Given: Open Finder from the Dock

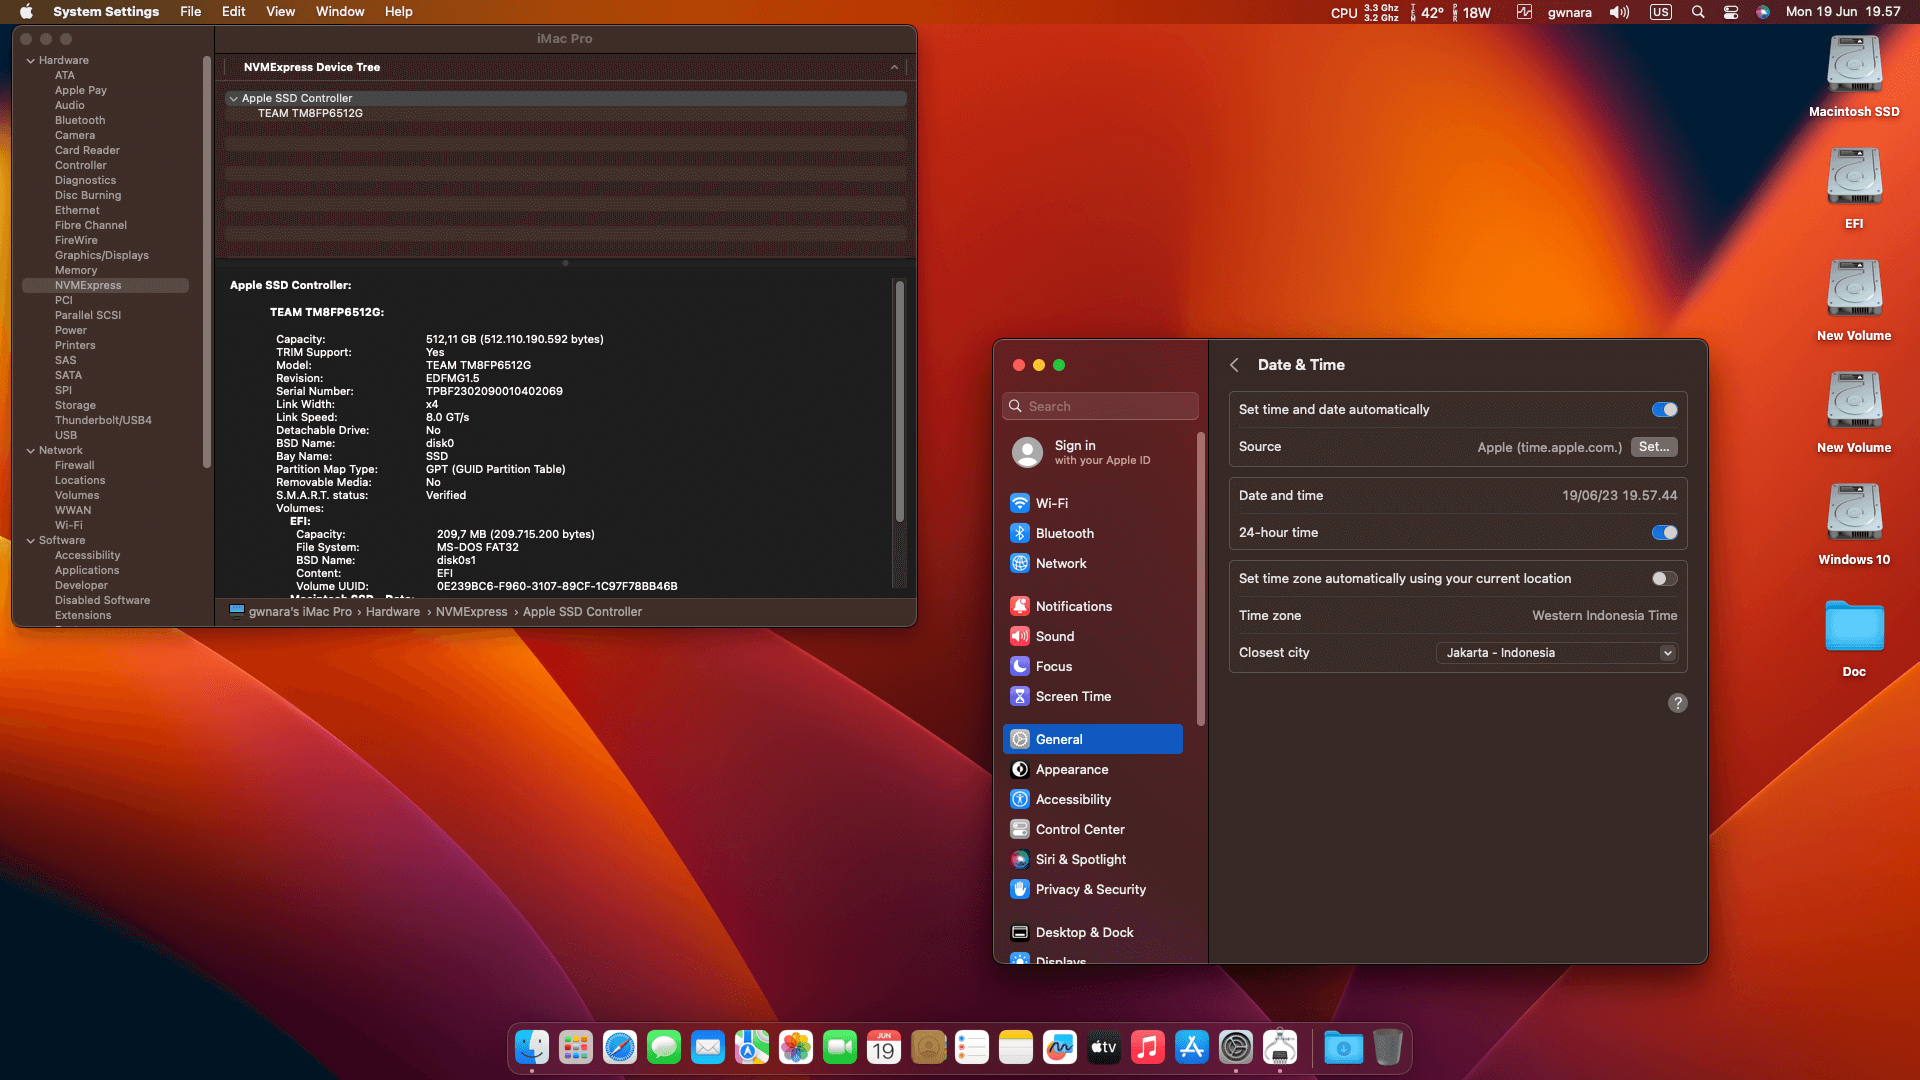Looking at the screenshot, I should click(x=532, y=1047).
